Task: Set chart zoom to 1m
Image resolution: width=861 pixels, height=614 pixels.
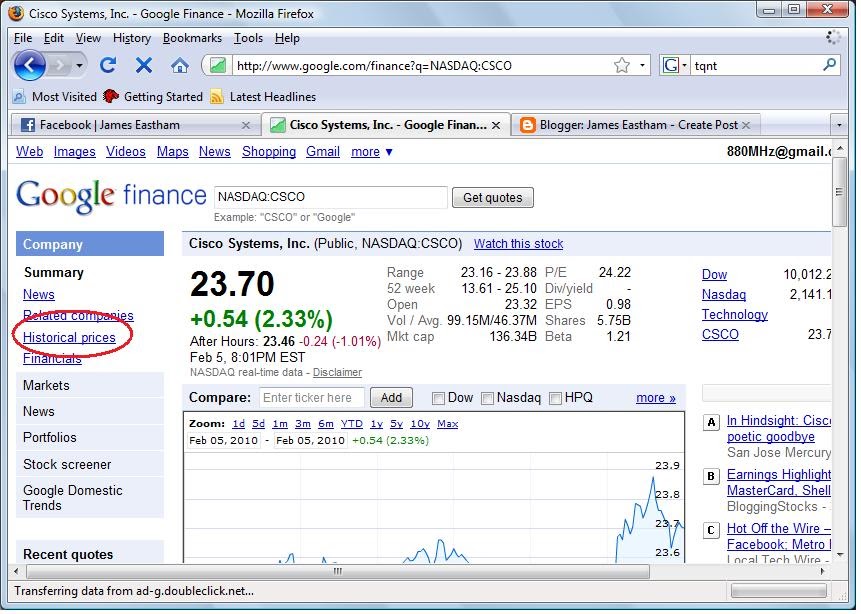Action: tap(280, 424)
